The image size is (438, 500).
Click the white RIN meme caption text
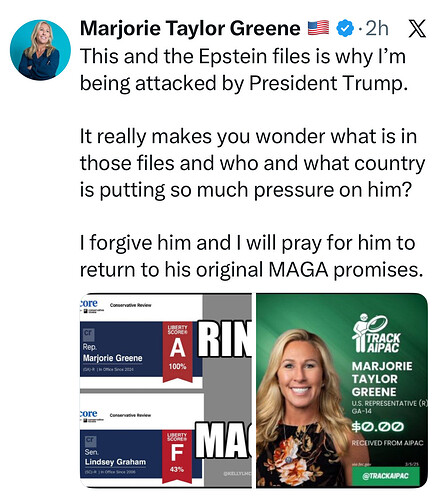[224, 339]
